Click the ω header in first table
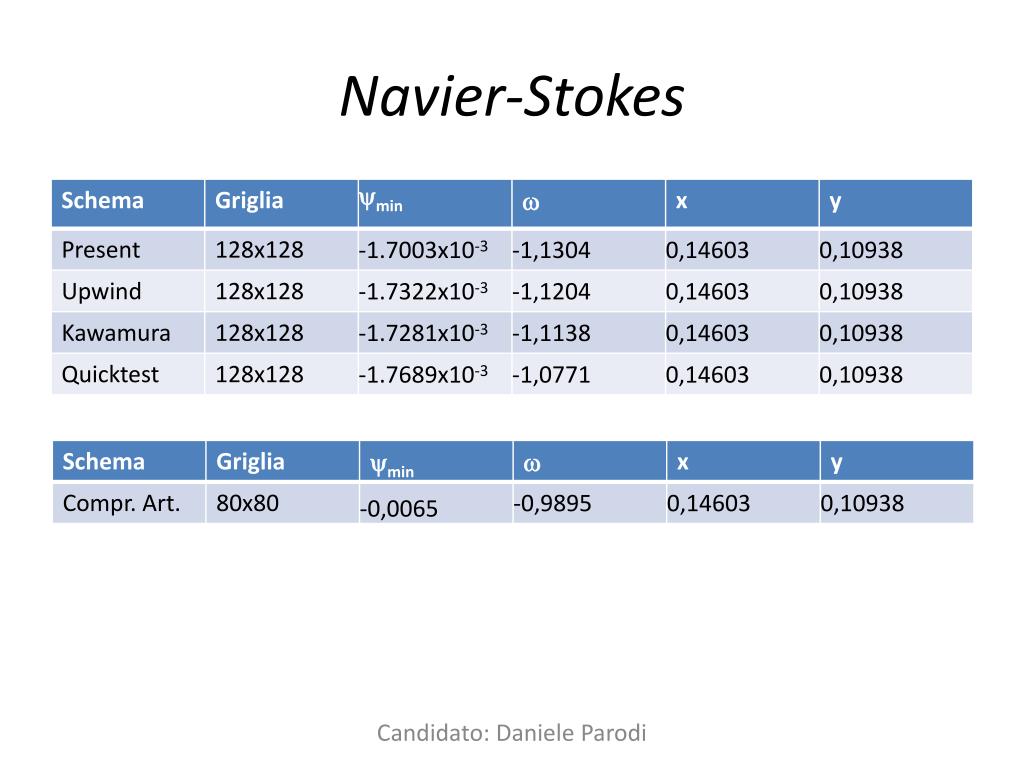Screen dimensions: 1024x768 (531, 203)
